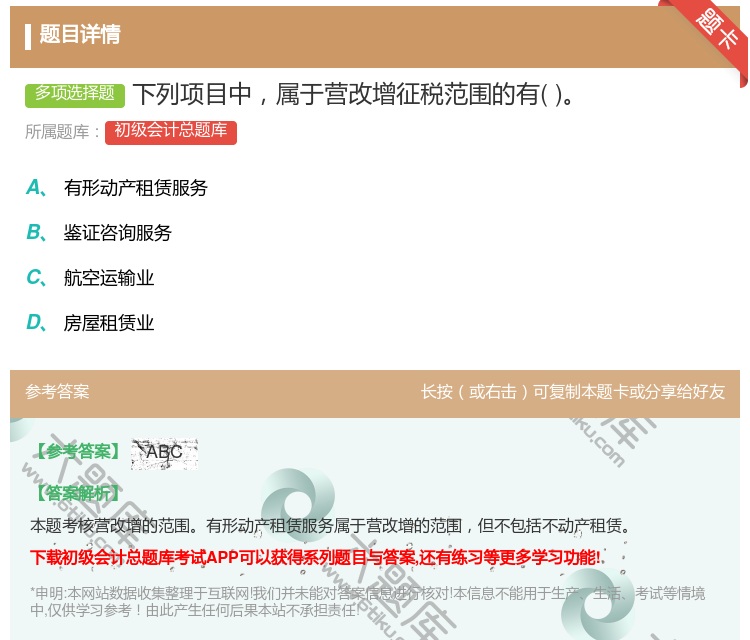Click the red 下载初级会计总题库考试APP promo link

pyautogui.click(x=317, y=558)
